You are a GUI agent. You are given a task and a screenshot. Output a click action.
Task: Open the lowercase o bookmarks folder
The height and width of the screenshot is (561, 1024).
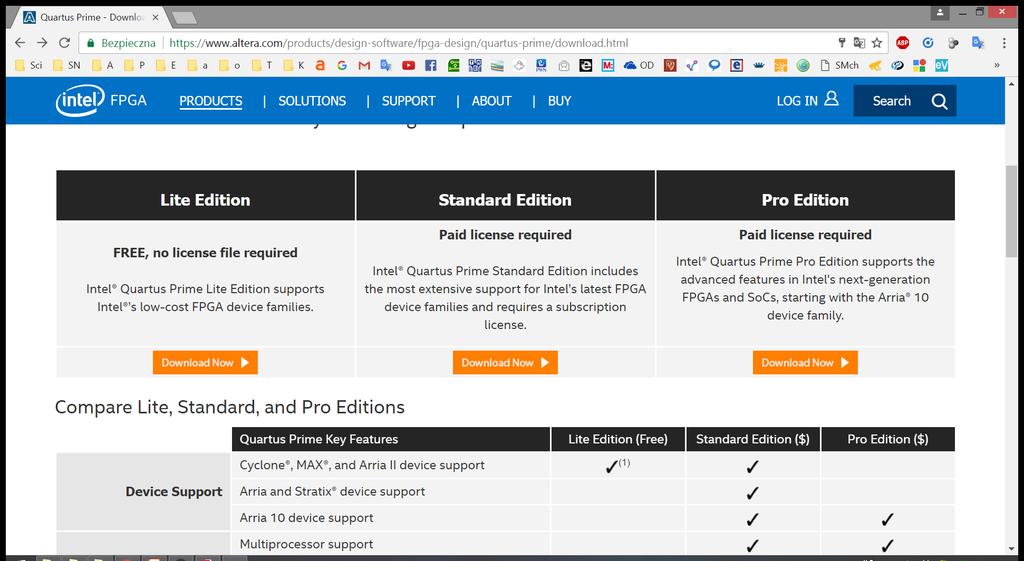tap(231, 65)
